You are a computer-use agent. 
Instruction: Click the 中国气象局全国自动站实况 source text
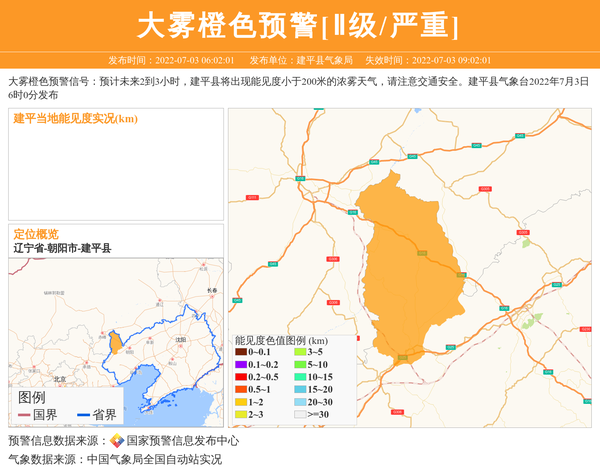pyautogui.click(x=154, y=460)
